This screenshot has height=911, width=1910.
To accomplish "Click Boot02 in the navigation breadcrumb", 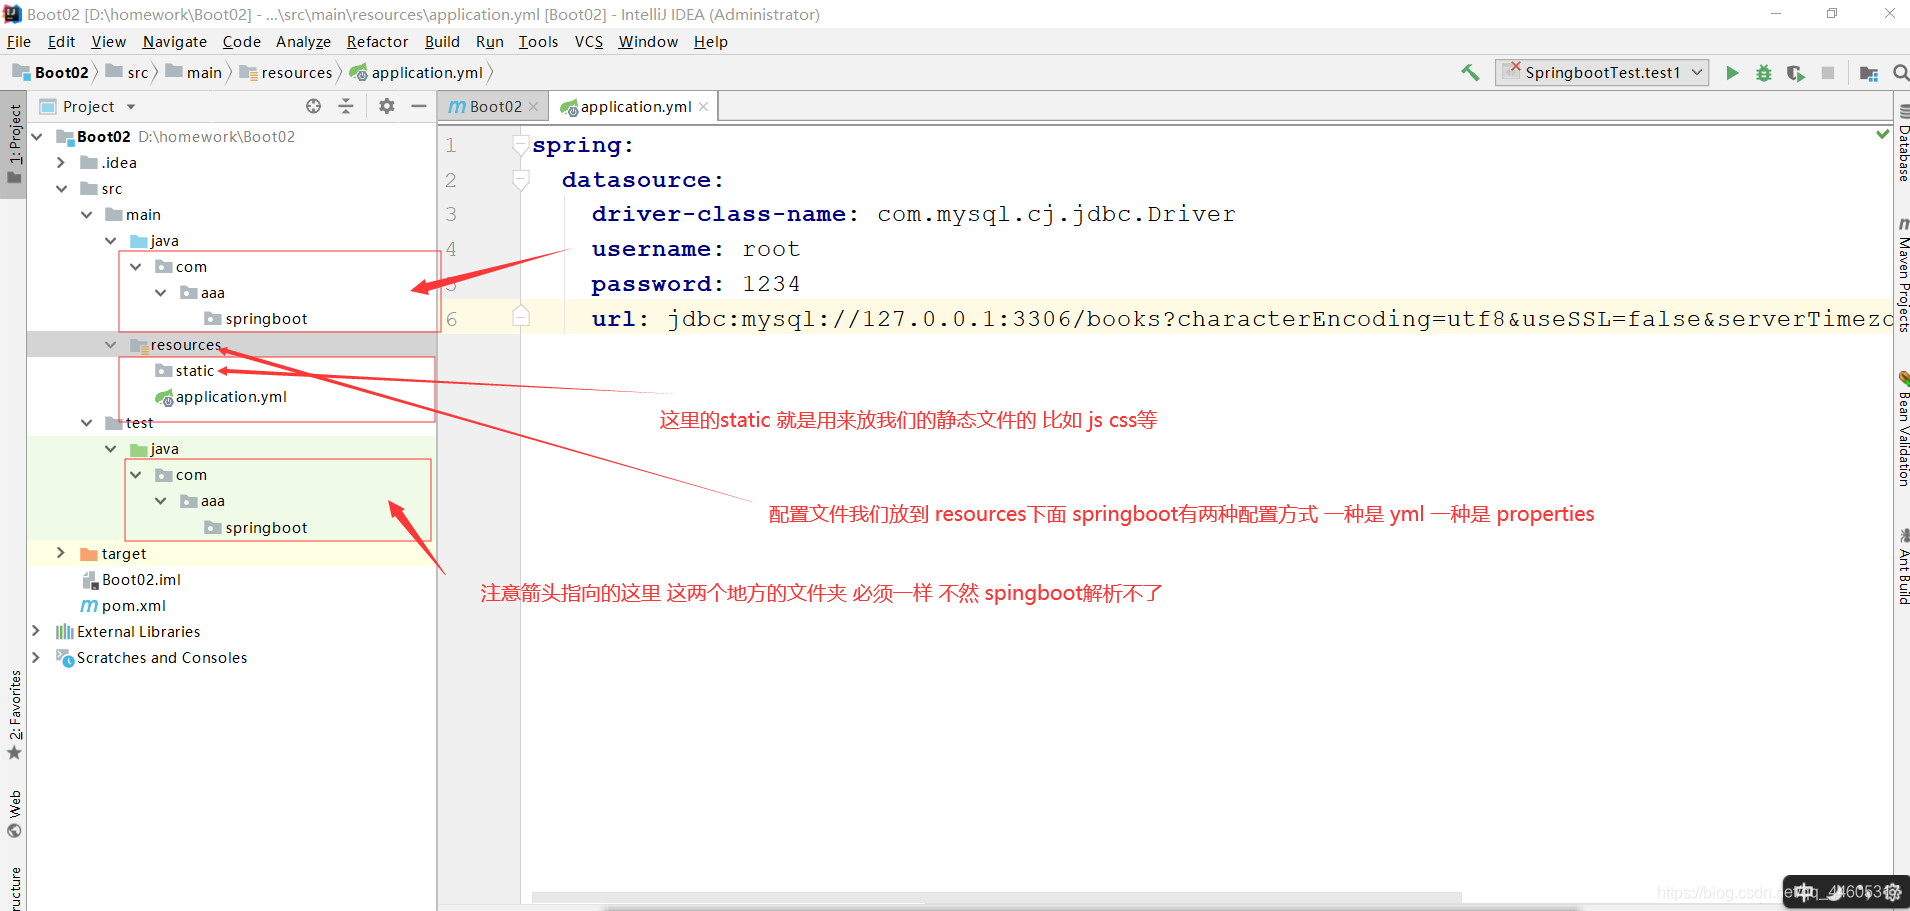I will (x=51, y=72).
